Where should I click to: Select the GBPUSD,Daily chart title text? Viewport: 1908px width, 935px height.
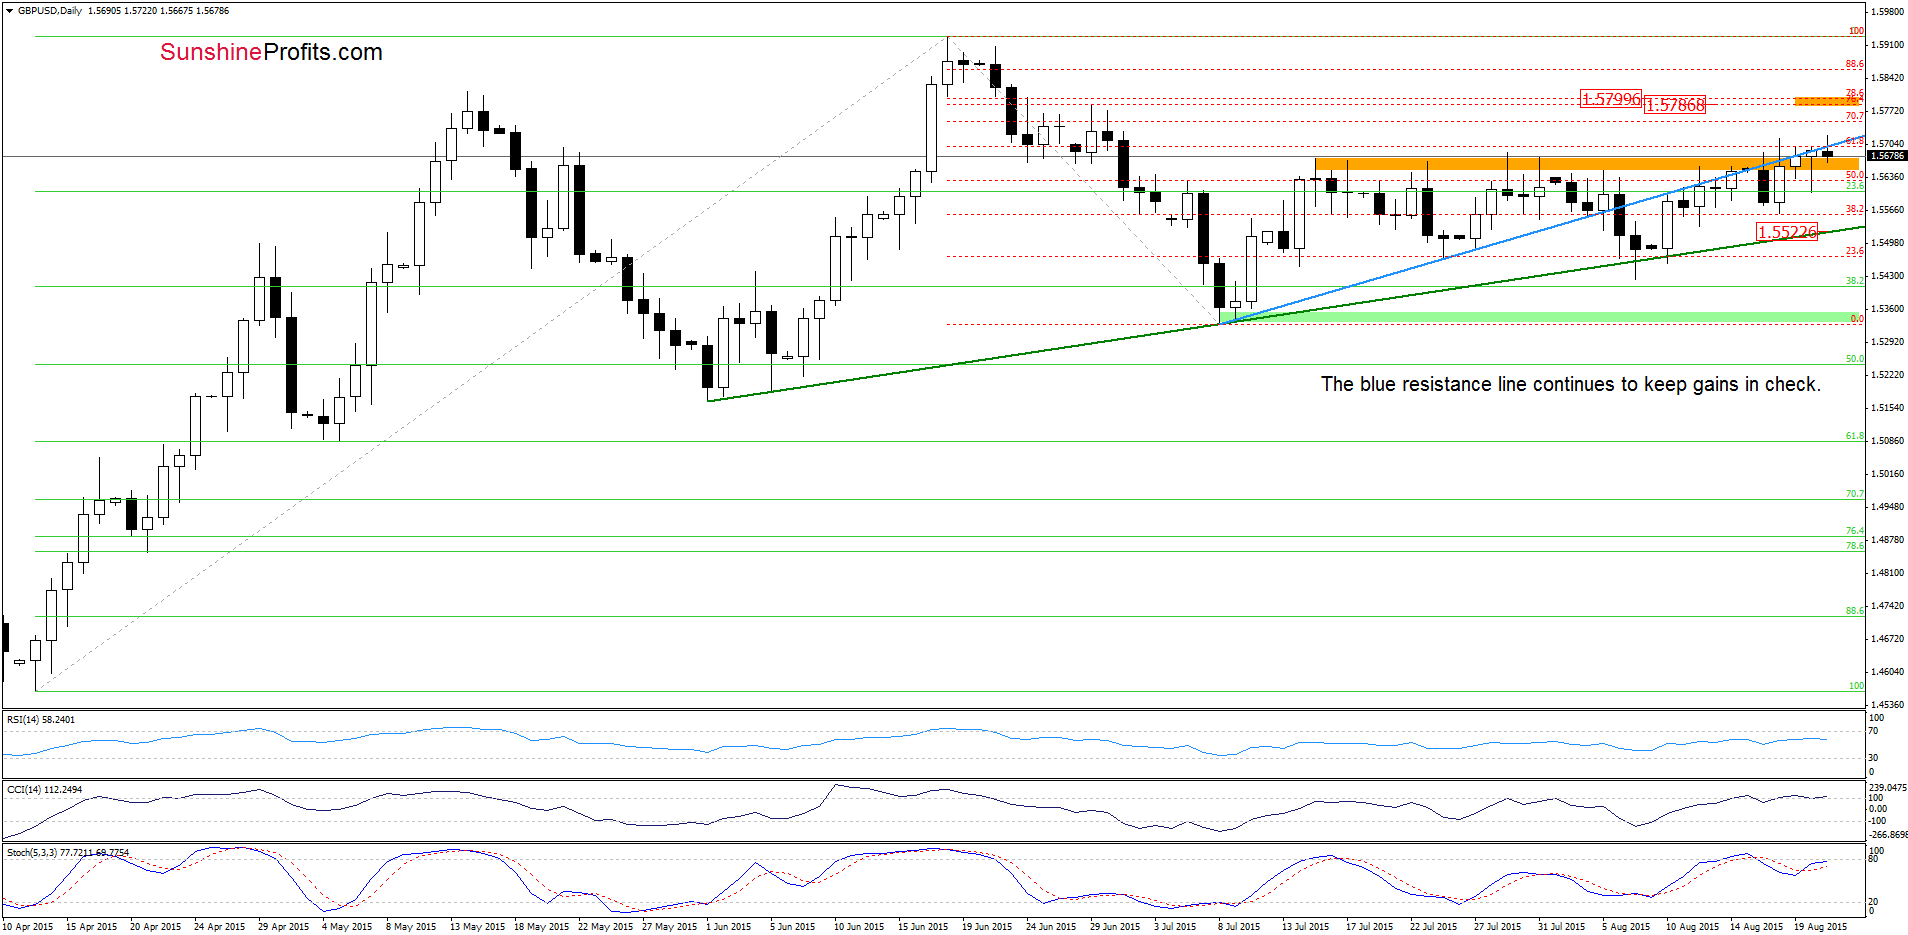click(x=50, y=11)
